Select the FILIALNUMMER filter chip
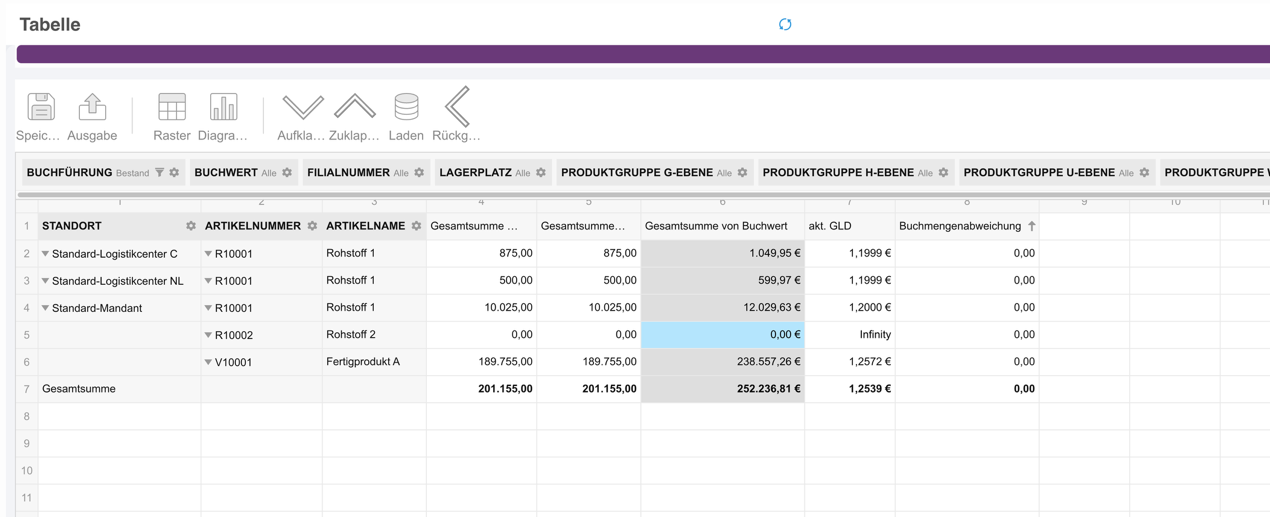 (357, 173)
